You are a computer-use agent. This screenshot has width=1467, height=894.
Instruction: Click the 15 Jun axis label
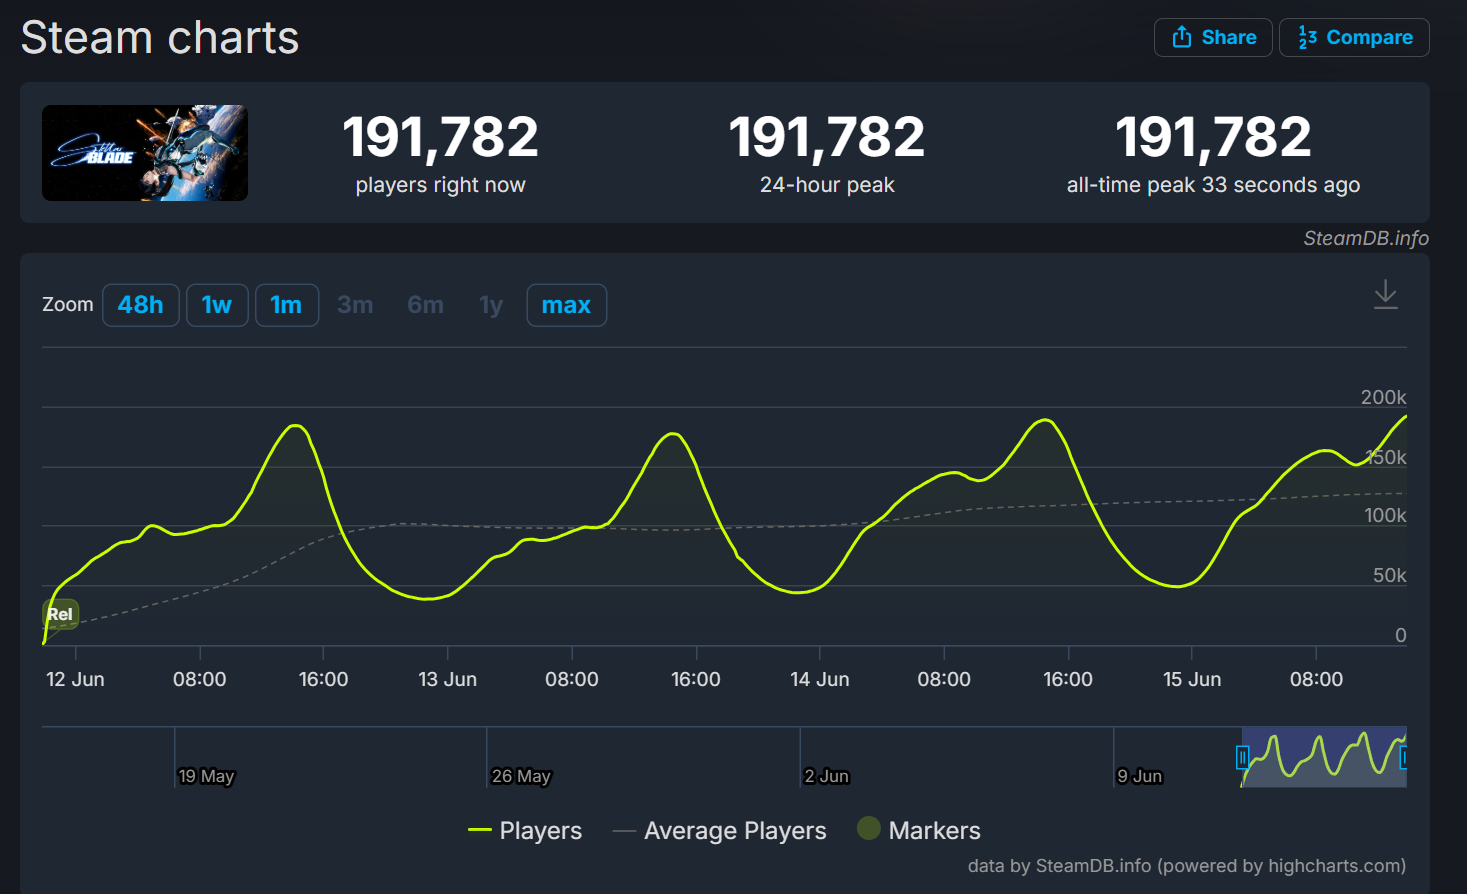point(1191,679)
